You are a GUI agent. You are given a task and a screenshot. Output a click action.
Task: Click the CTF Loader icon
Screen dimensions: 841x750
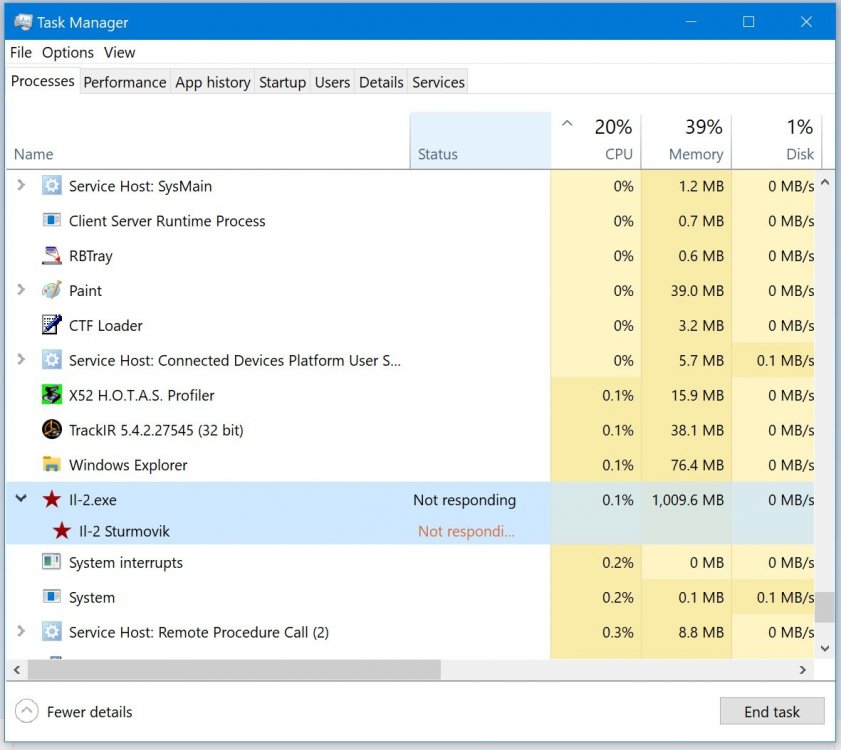pos(52,326)
